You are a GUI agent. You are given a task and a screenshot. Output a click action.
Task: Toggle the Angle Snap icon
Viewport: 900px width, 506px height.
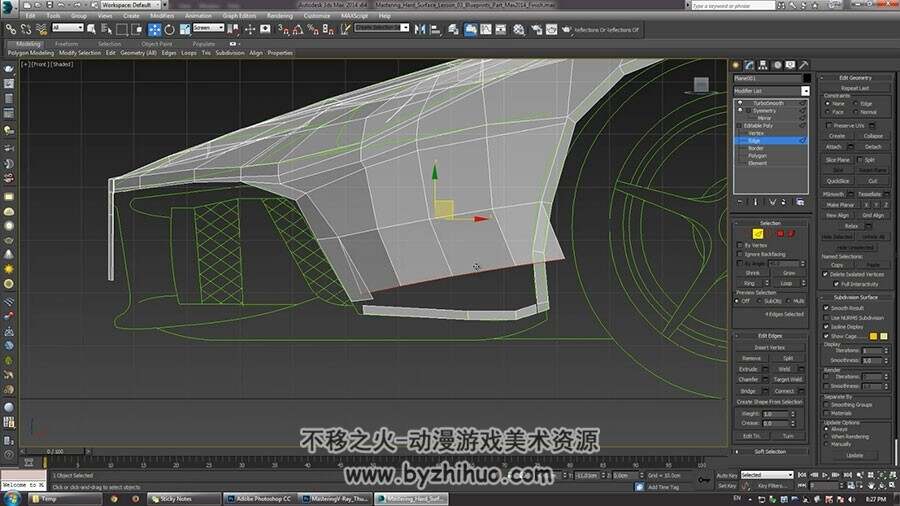pyautogui.click(x=298, y=29)
